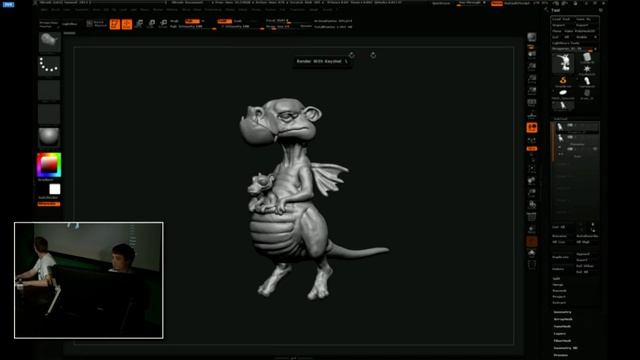Click the BPR render icon on right shelf
This screenshot has width=640, height=360.
pyautogui.click(x=531, y=38)
